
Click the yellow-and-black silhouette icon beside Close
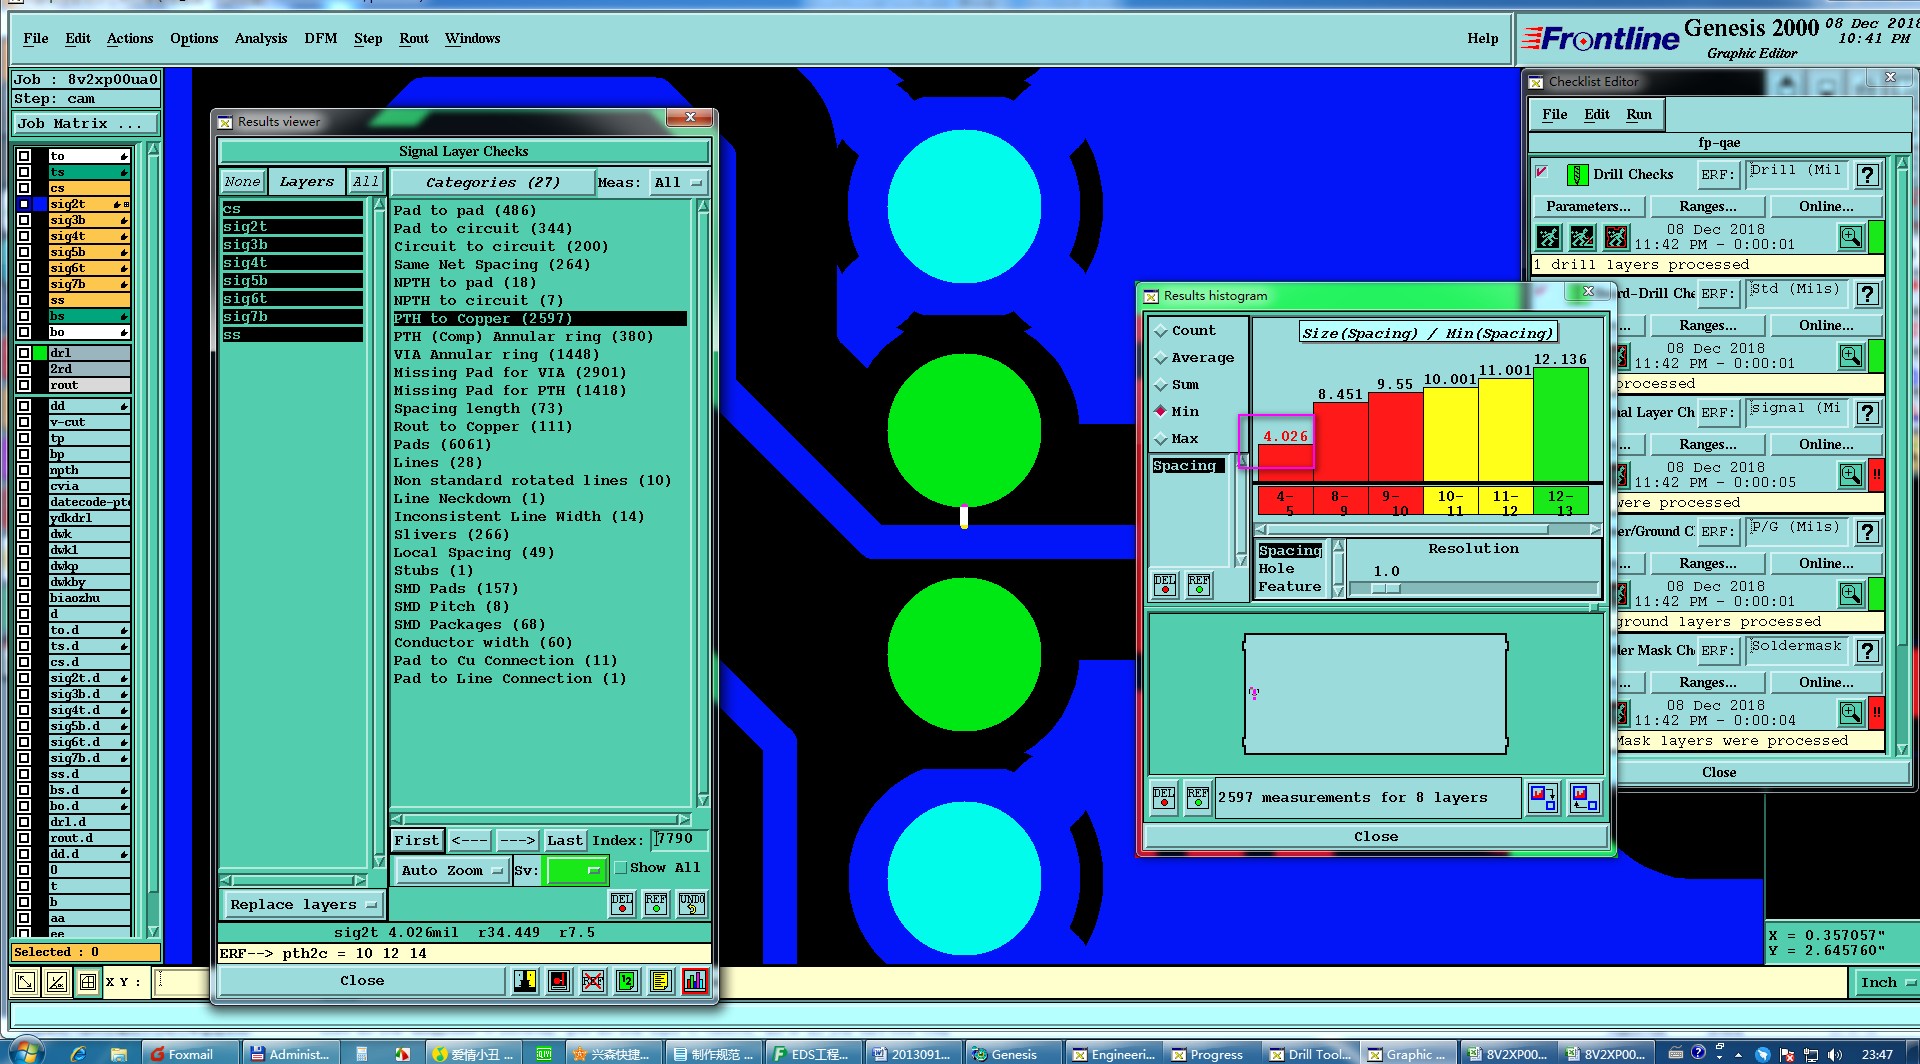tap(525, 981)
